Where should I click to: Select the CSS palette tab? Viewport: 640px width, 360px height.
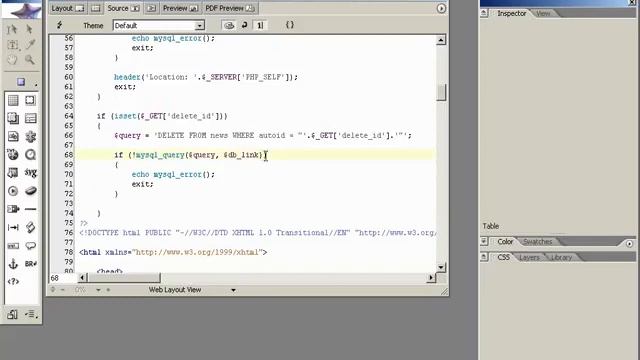[x=503, y=258]
